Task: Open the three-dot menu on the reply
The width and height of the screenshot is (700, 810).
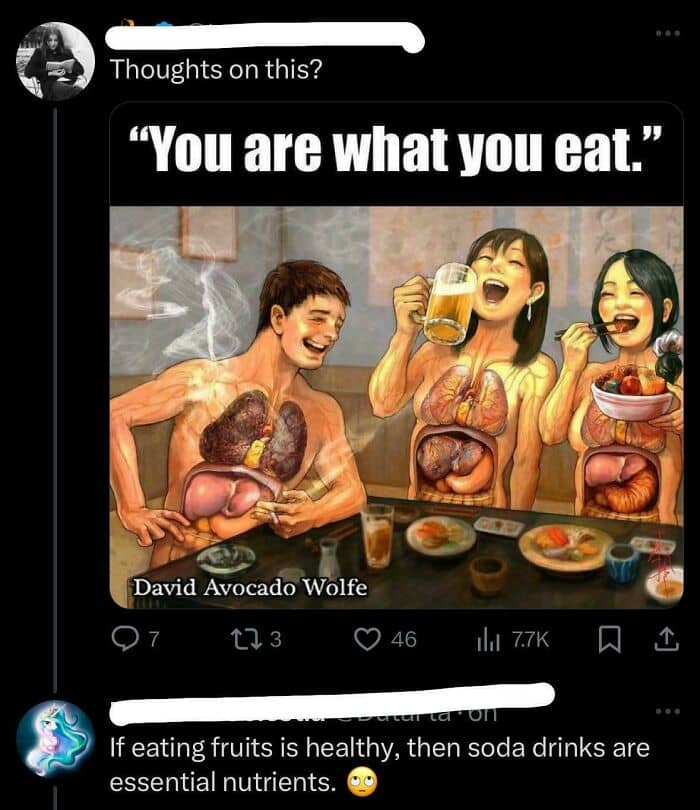Action: (668, 712)
